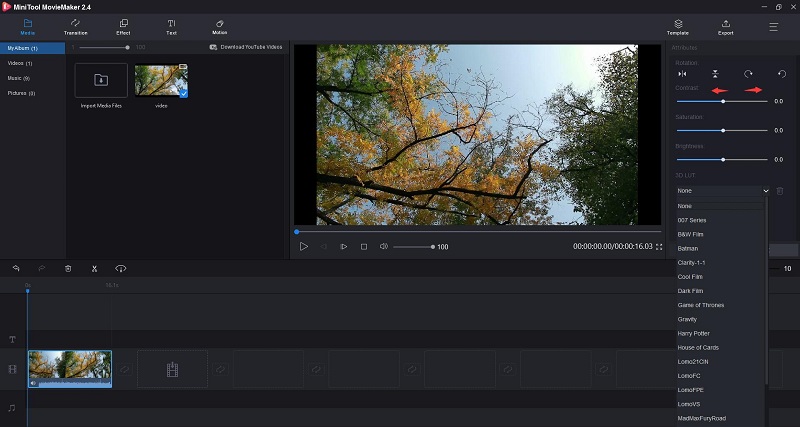Select Game of Thrones LUT option
Screen dimensions: 800x427
tap(701, 305)
